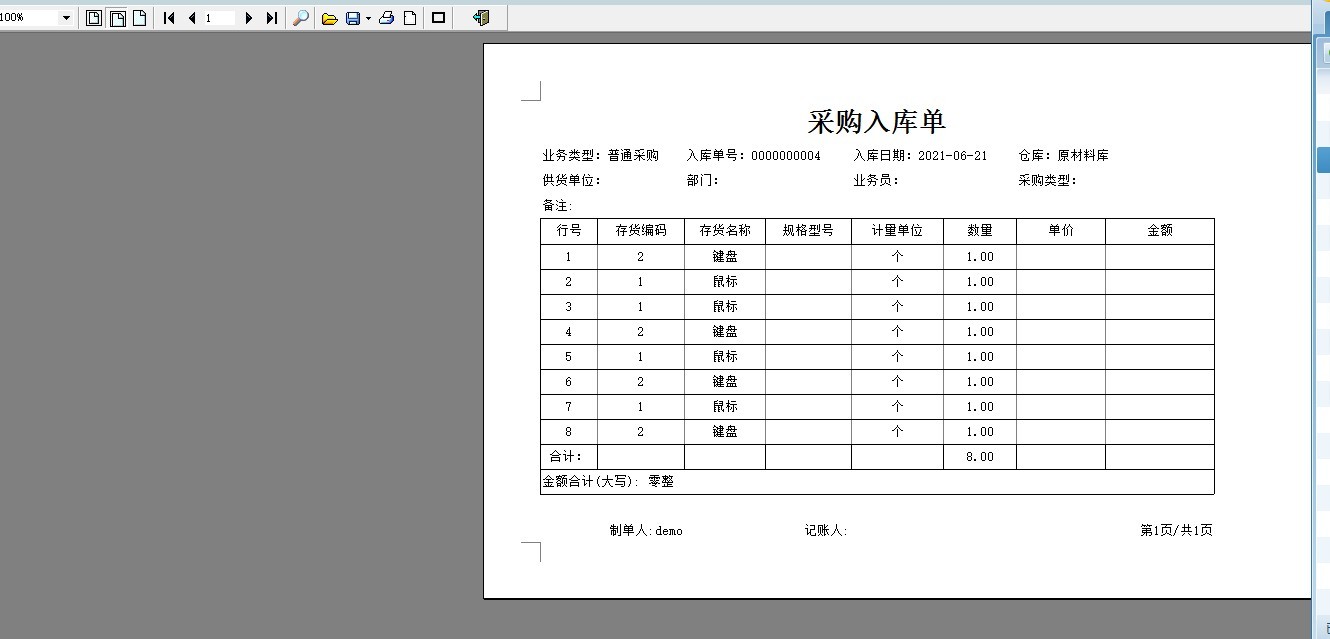Click the total quantity 8.00

[980, 457]
